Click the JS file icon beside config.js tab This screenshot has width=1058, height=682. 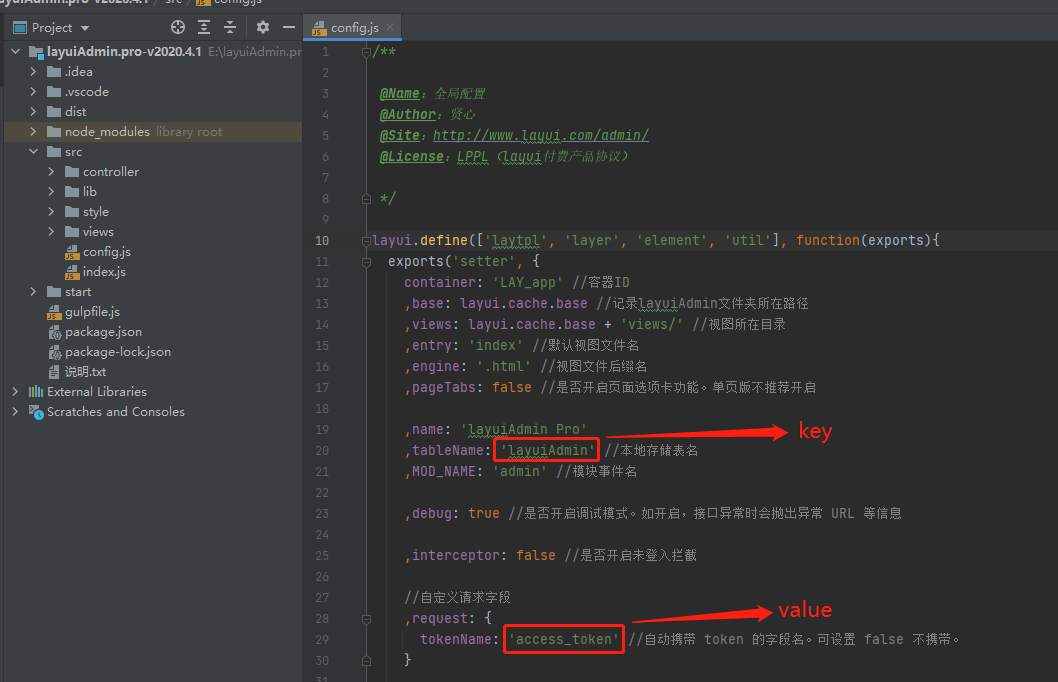tap(318, 28)
